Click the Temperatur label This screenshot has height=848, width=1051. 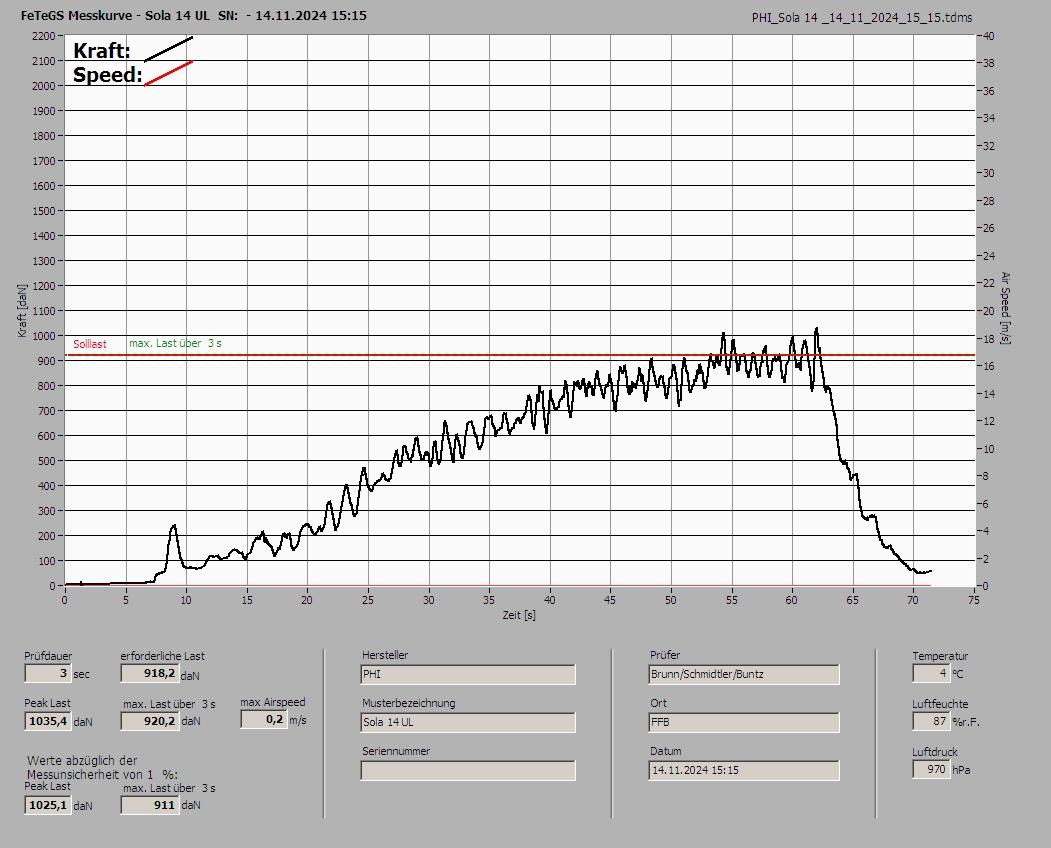[x=940, y=656]
